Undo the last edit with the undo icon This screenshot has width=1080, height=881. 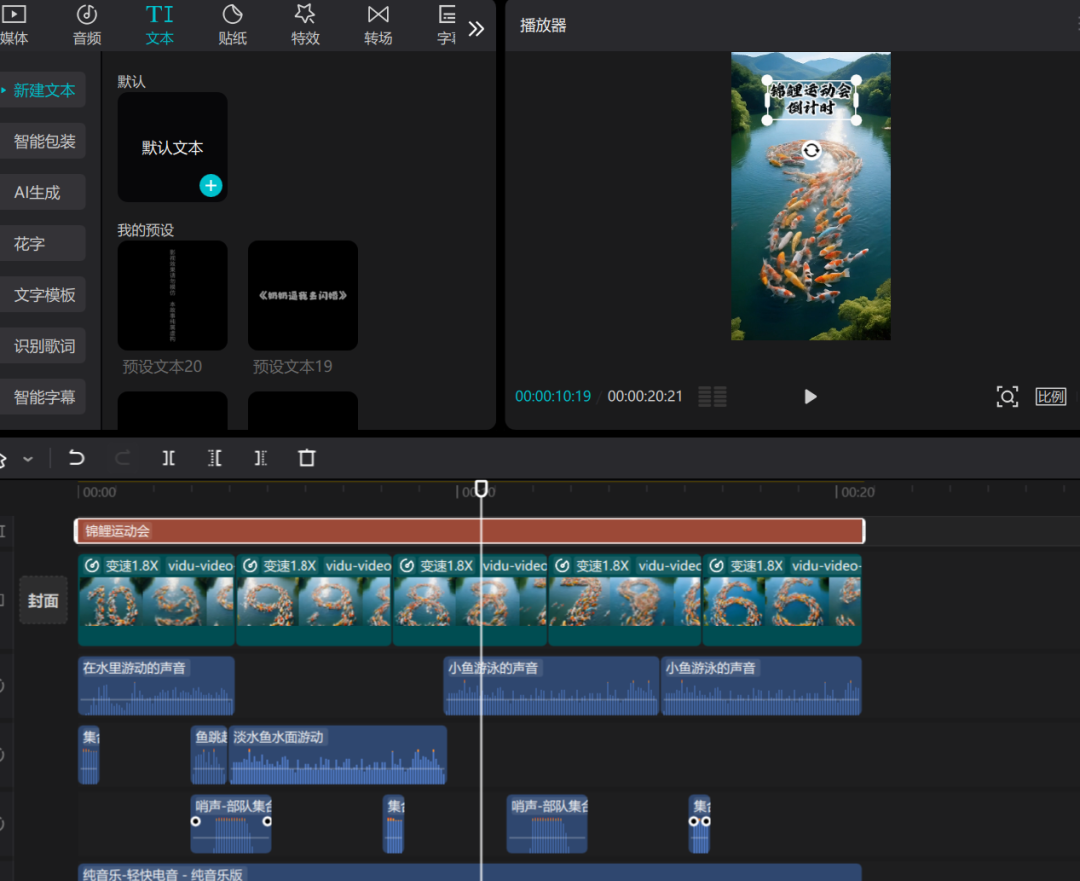pyautogui.click(x=78, y=458)
